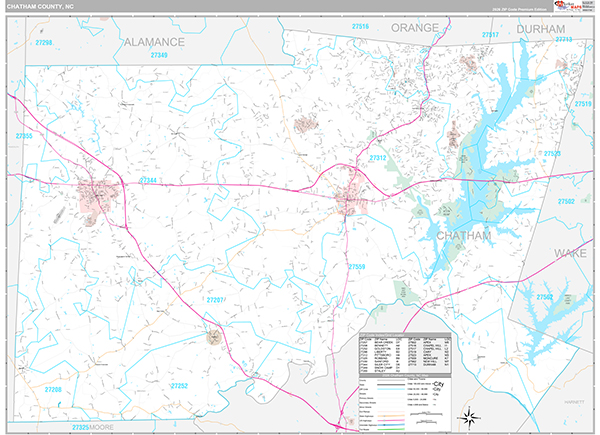
Task: Click the compass rose icon
Action: [471, 417]
